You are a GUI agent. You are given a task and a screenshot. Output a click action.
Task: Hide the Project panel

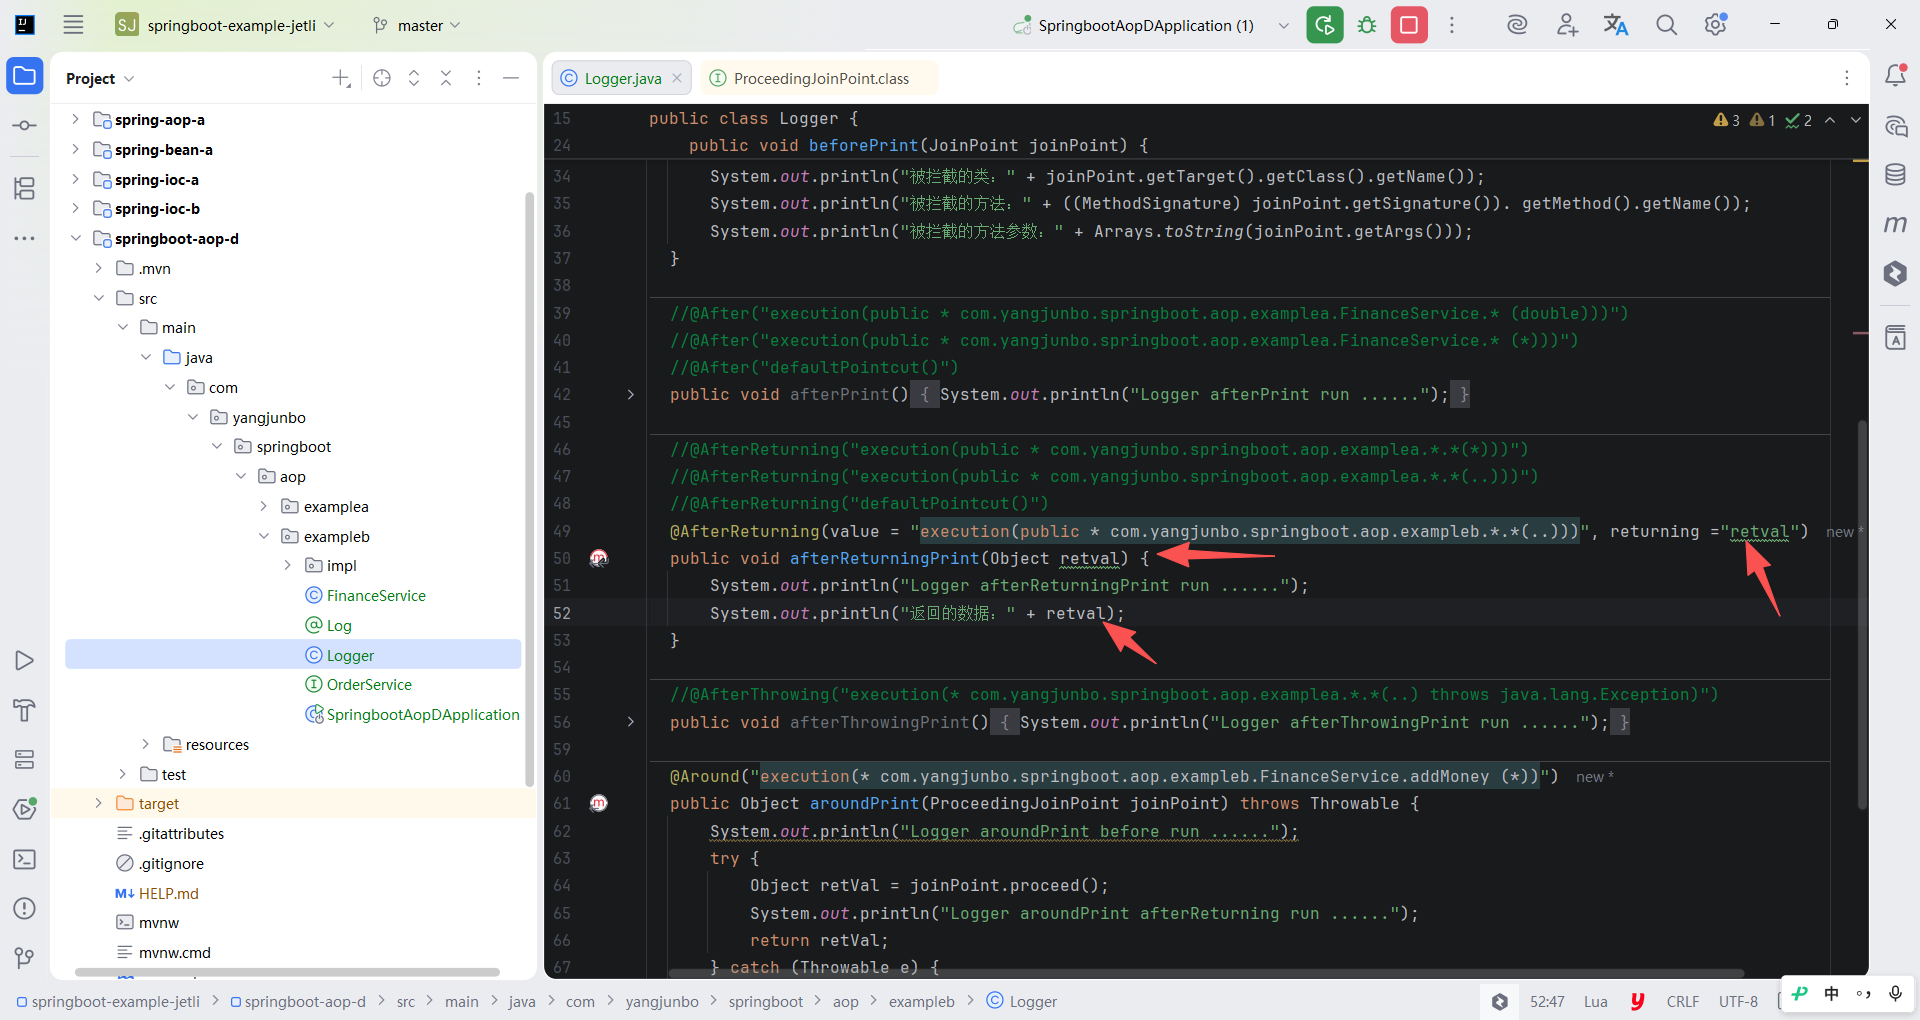coord(511,78)
